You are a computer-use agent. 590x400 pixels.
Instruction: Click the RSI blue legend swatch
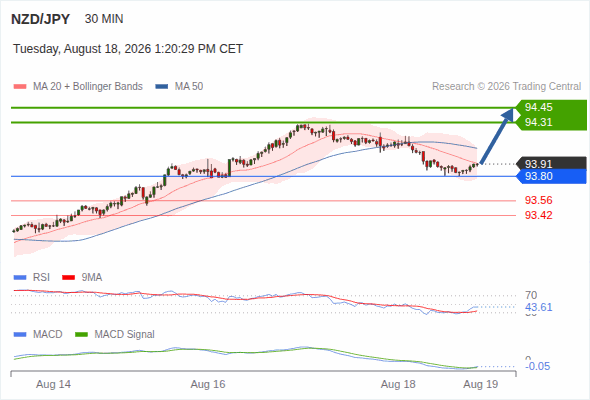[x=20, y=278]
